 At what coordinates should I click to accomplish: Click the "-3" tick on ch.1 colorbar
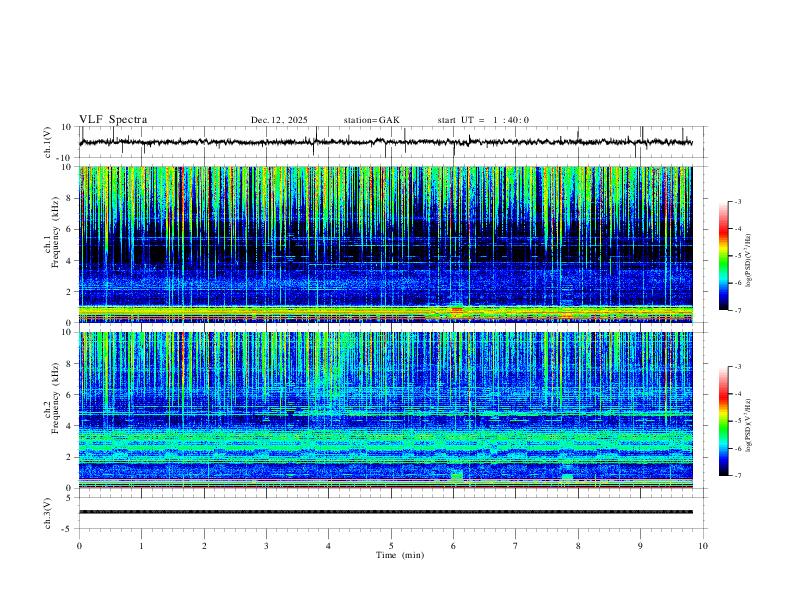[737, 201]
